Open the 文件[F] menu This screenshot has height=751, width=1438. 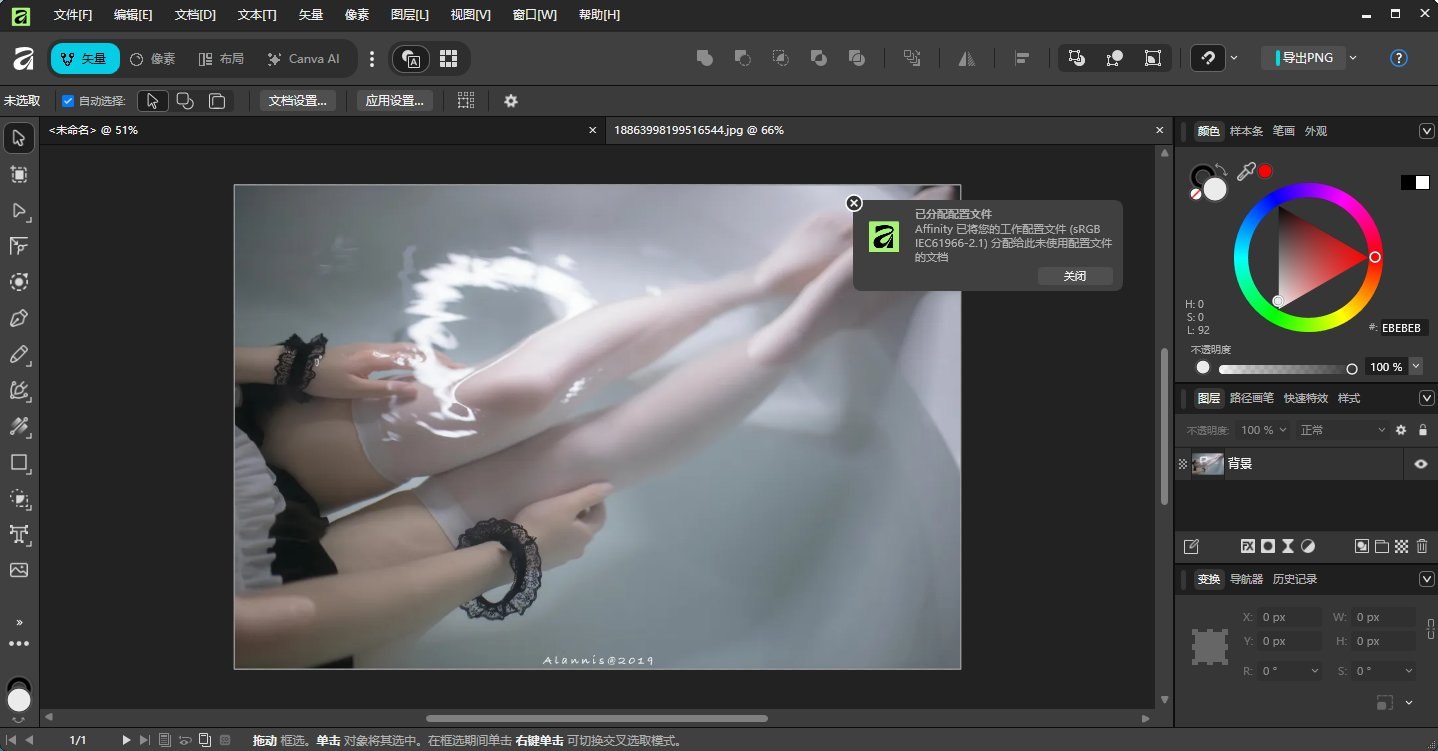pyautogui.click(x=73, y=15)
